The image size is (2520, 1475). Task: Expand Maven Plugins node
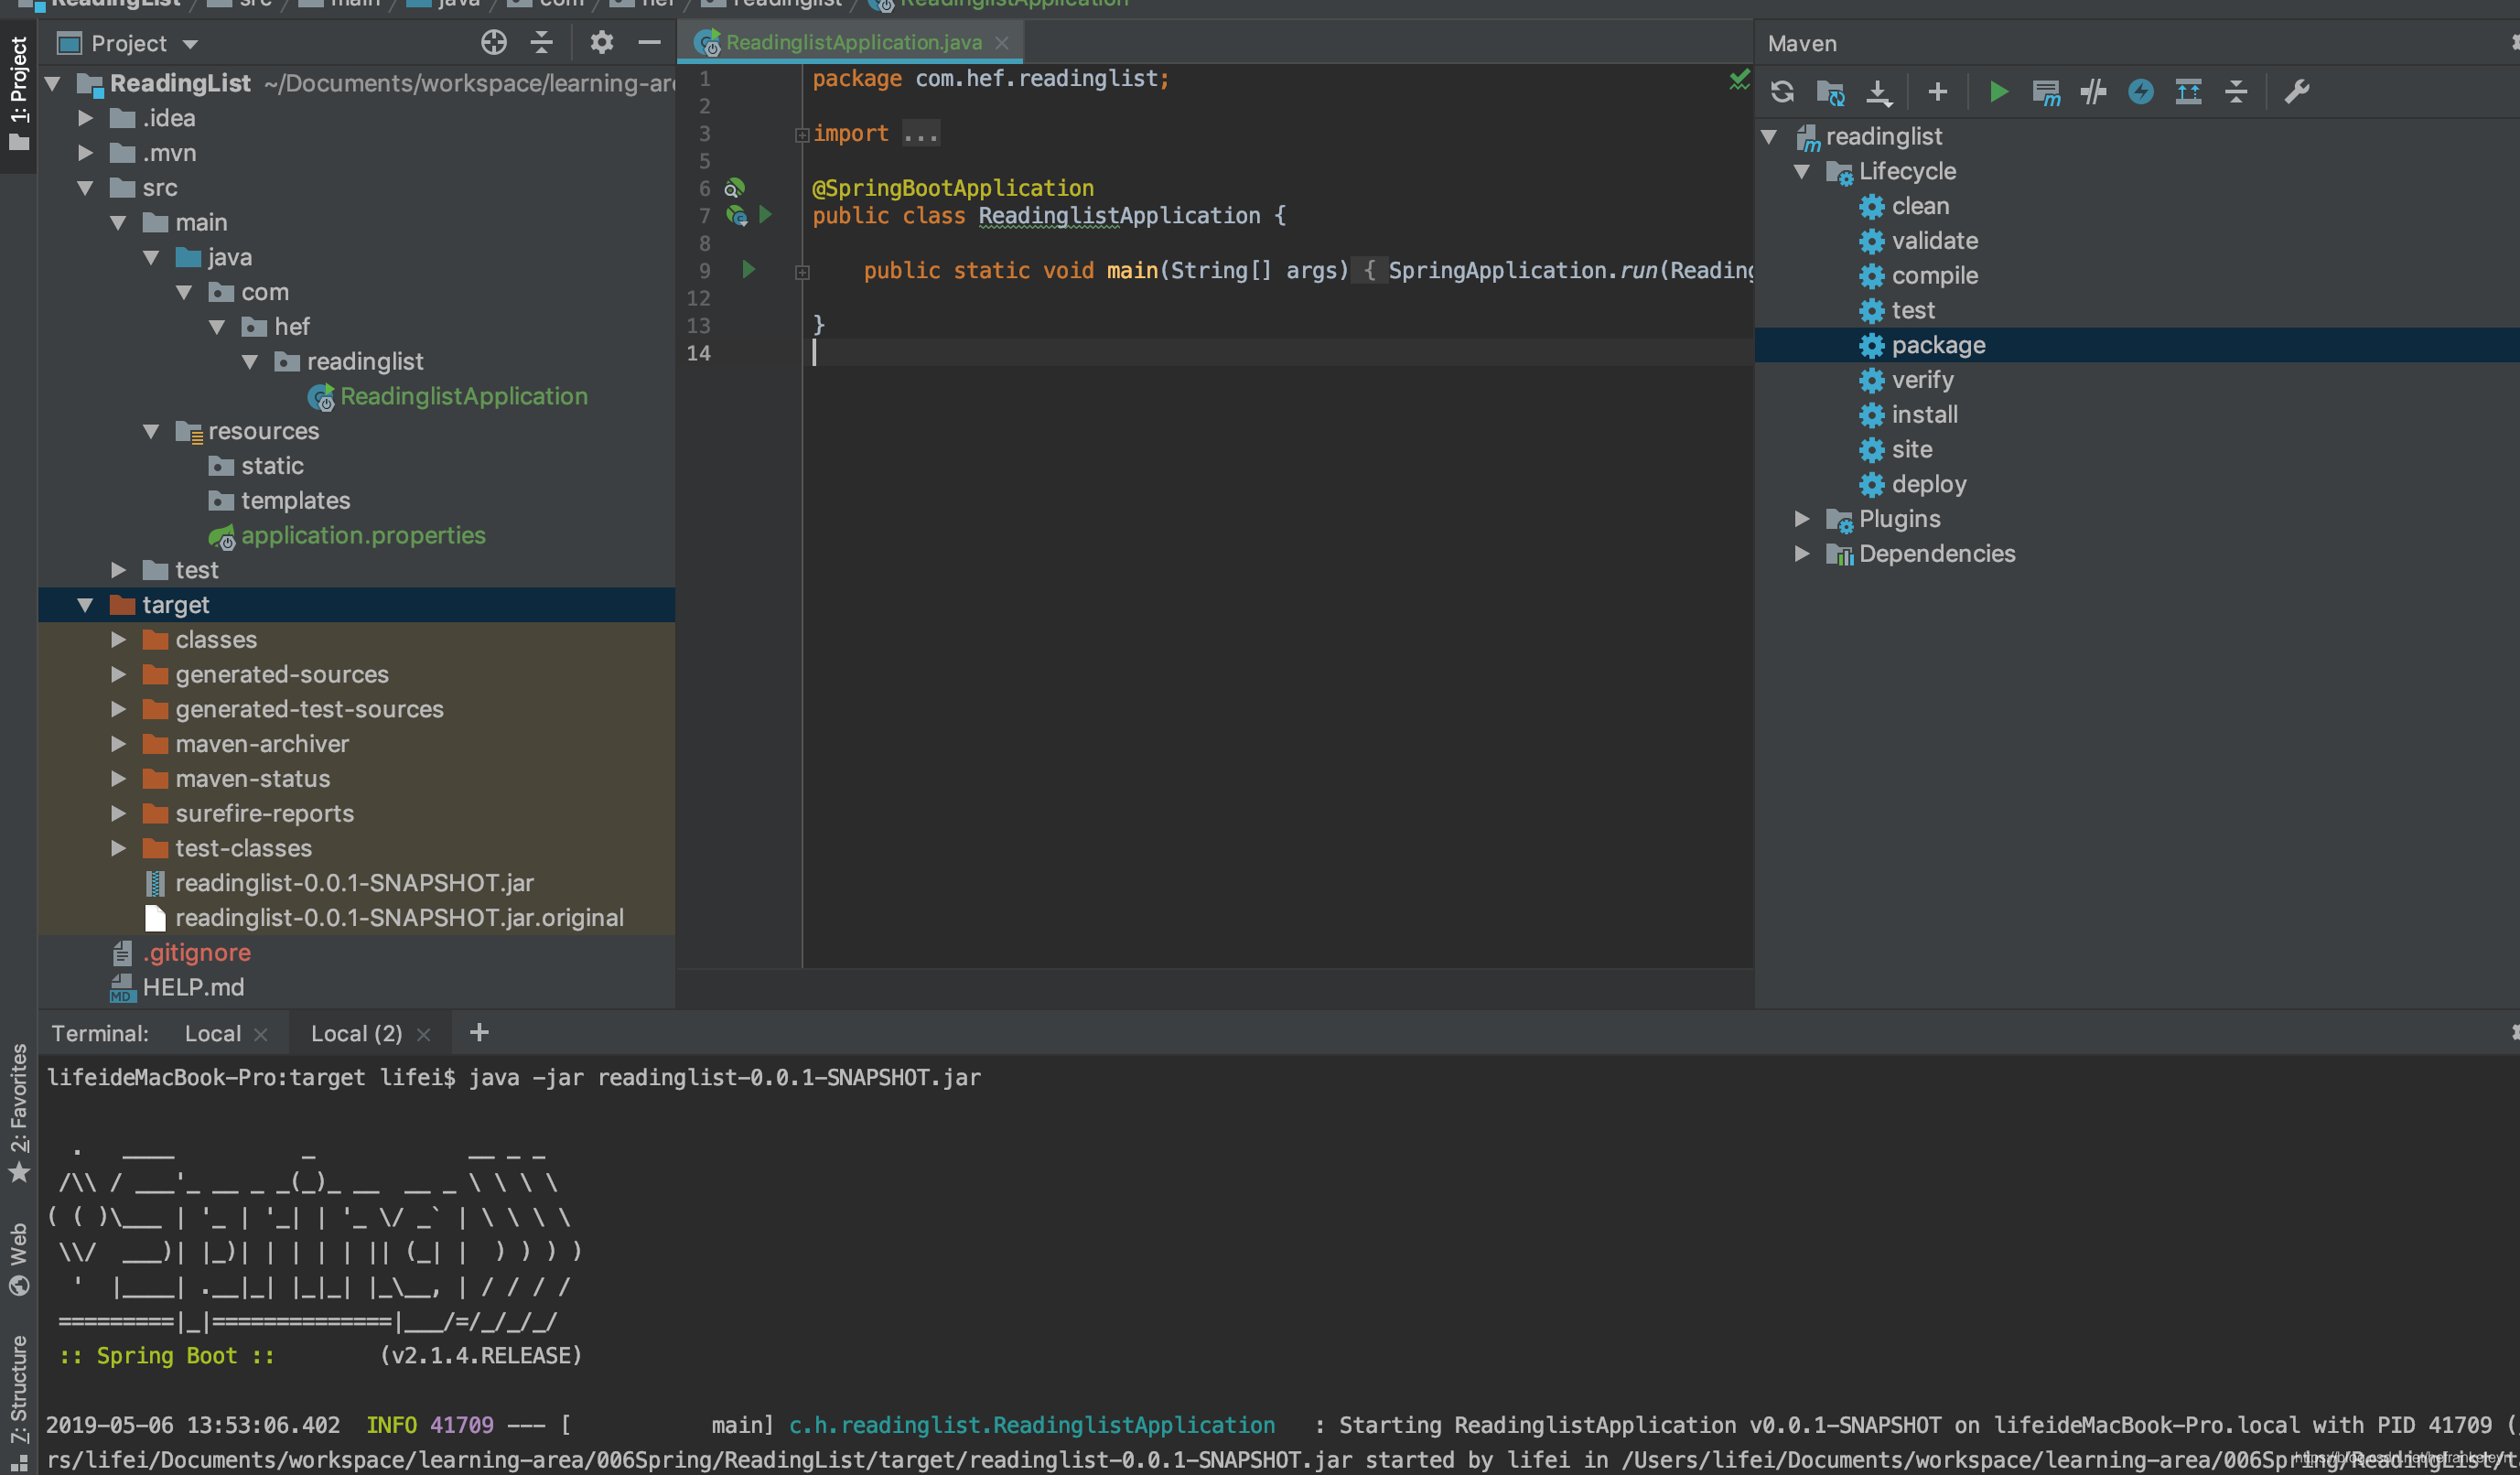tap(1802, 519)
